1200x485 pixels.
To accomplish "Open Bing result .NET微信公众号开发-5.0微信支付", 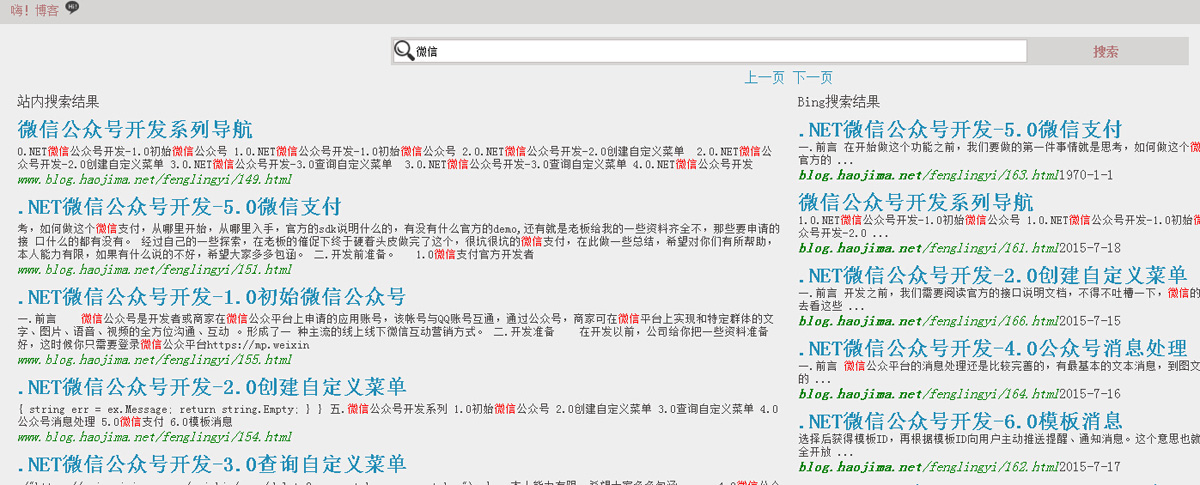I will click(960, 129).
